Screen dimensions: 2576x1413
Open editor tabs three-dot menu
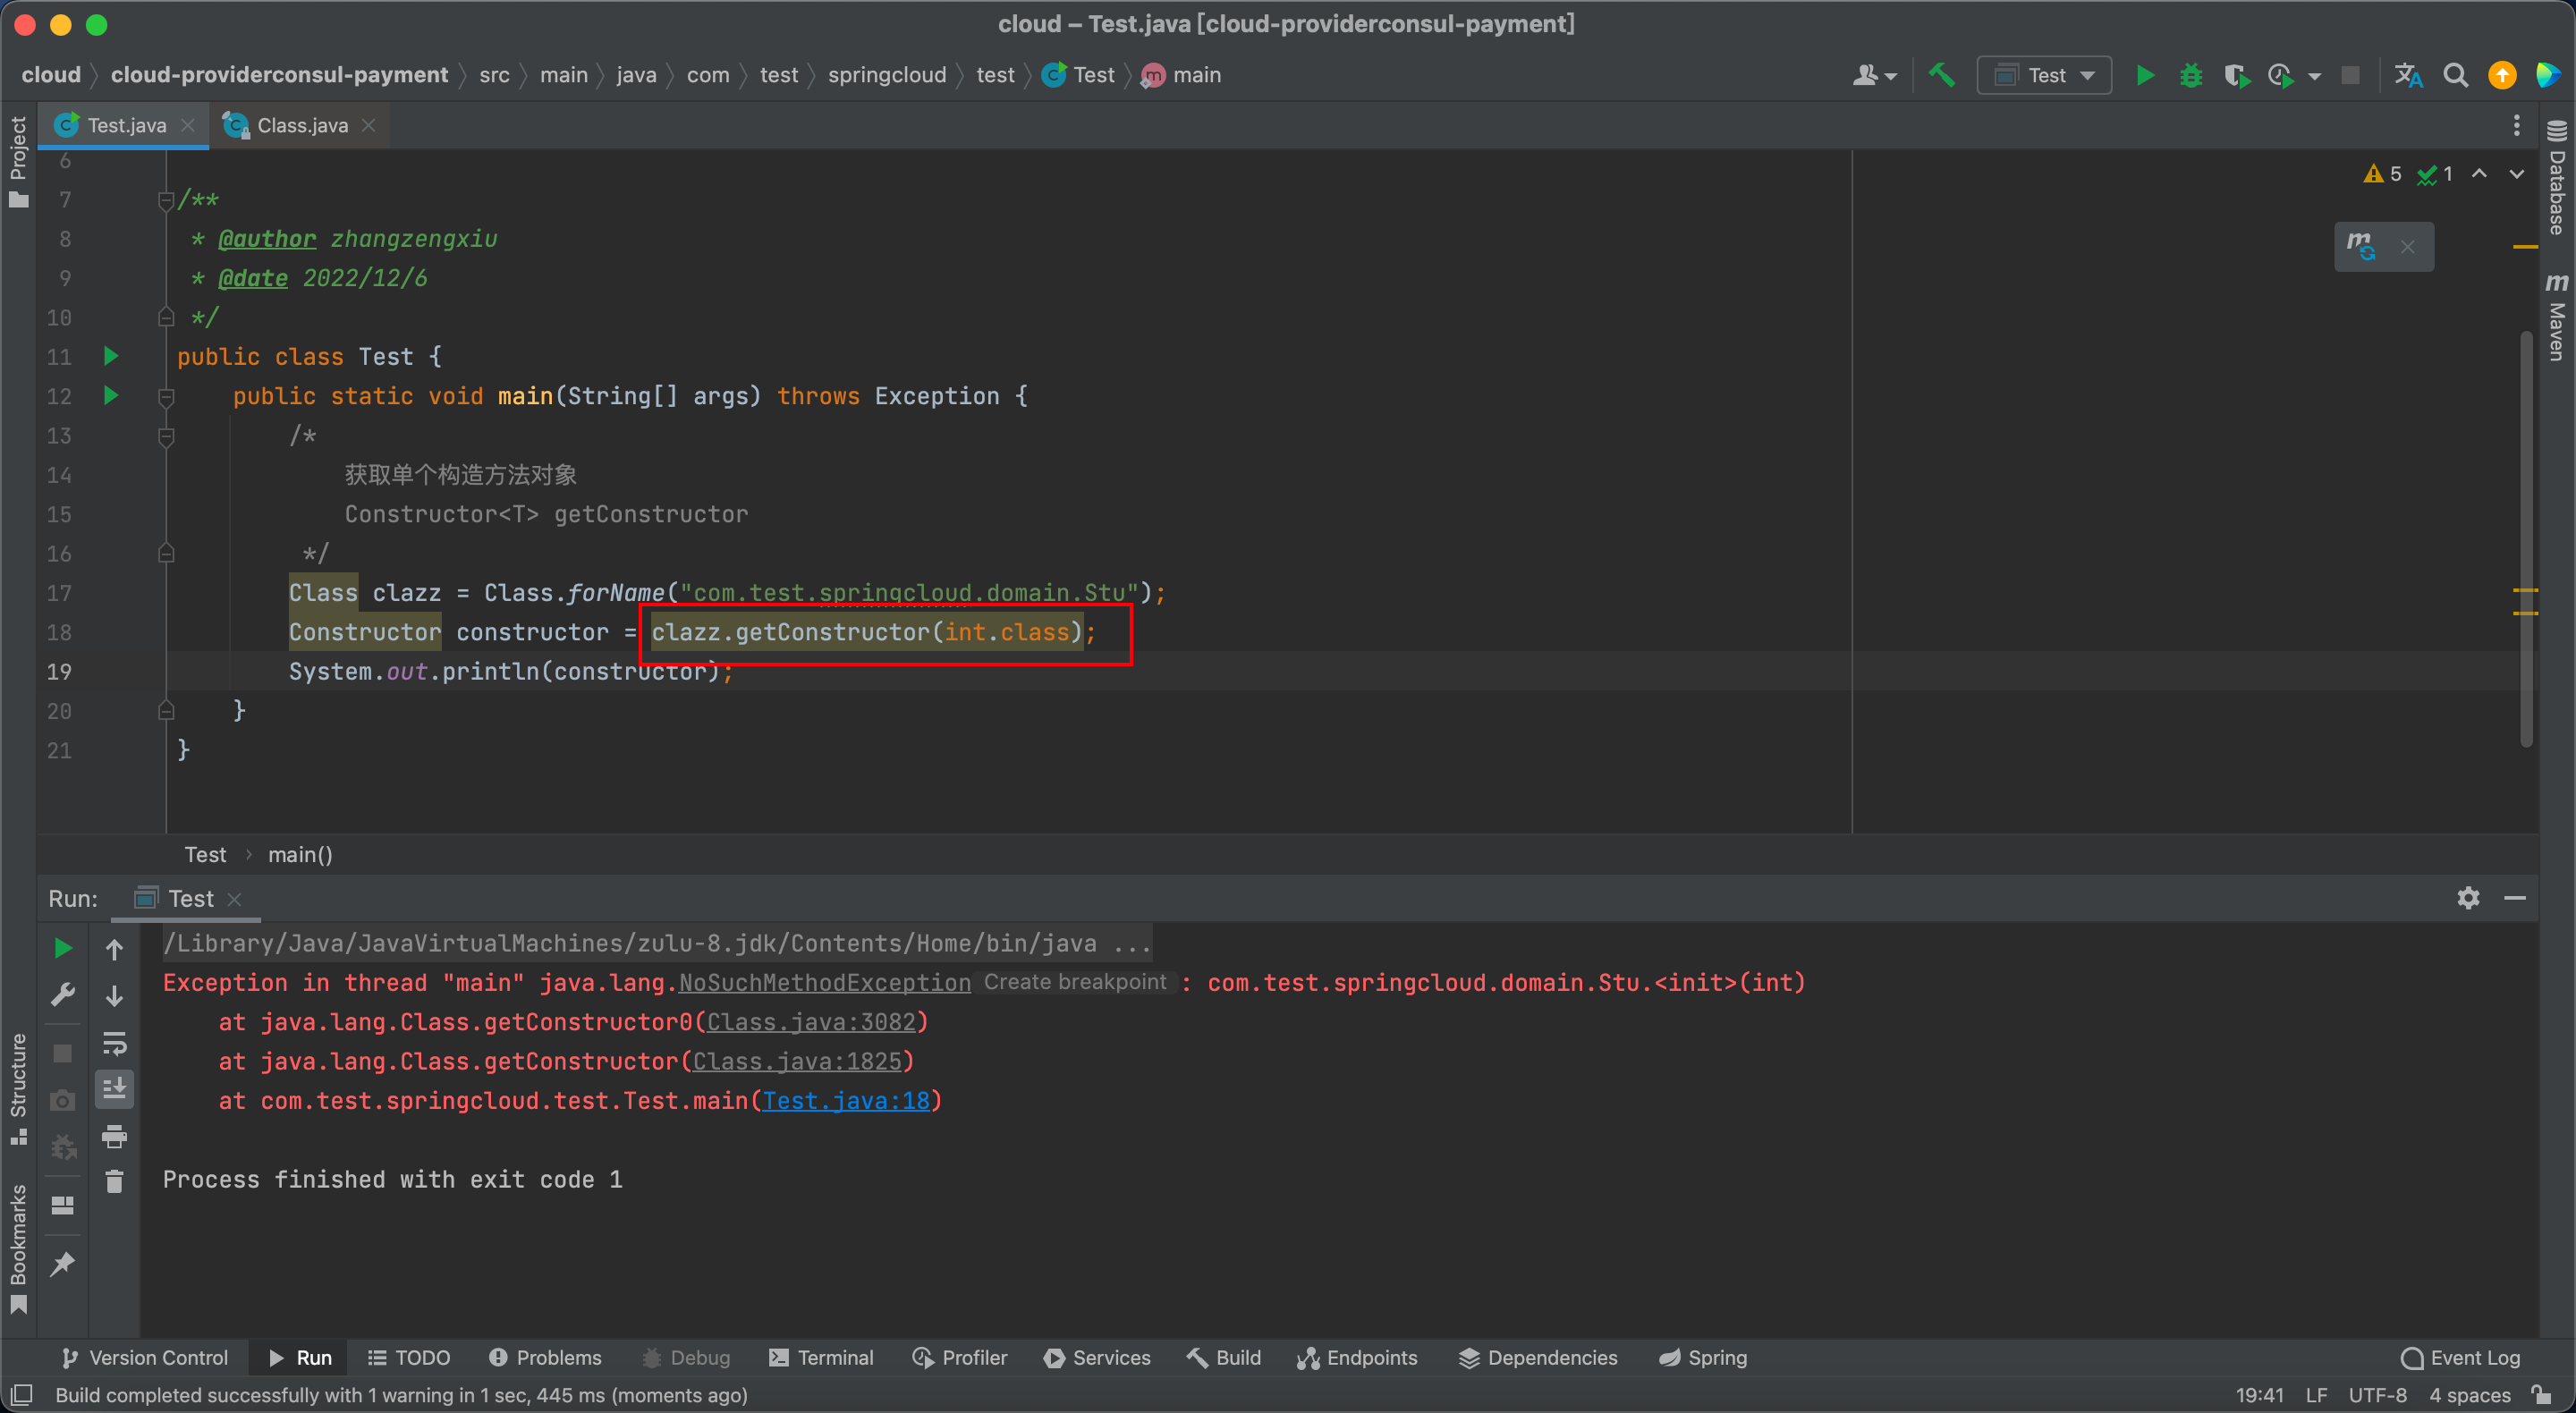(2516, 125)
